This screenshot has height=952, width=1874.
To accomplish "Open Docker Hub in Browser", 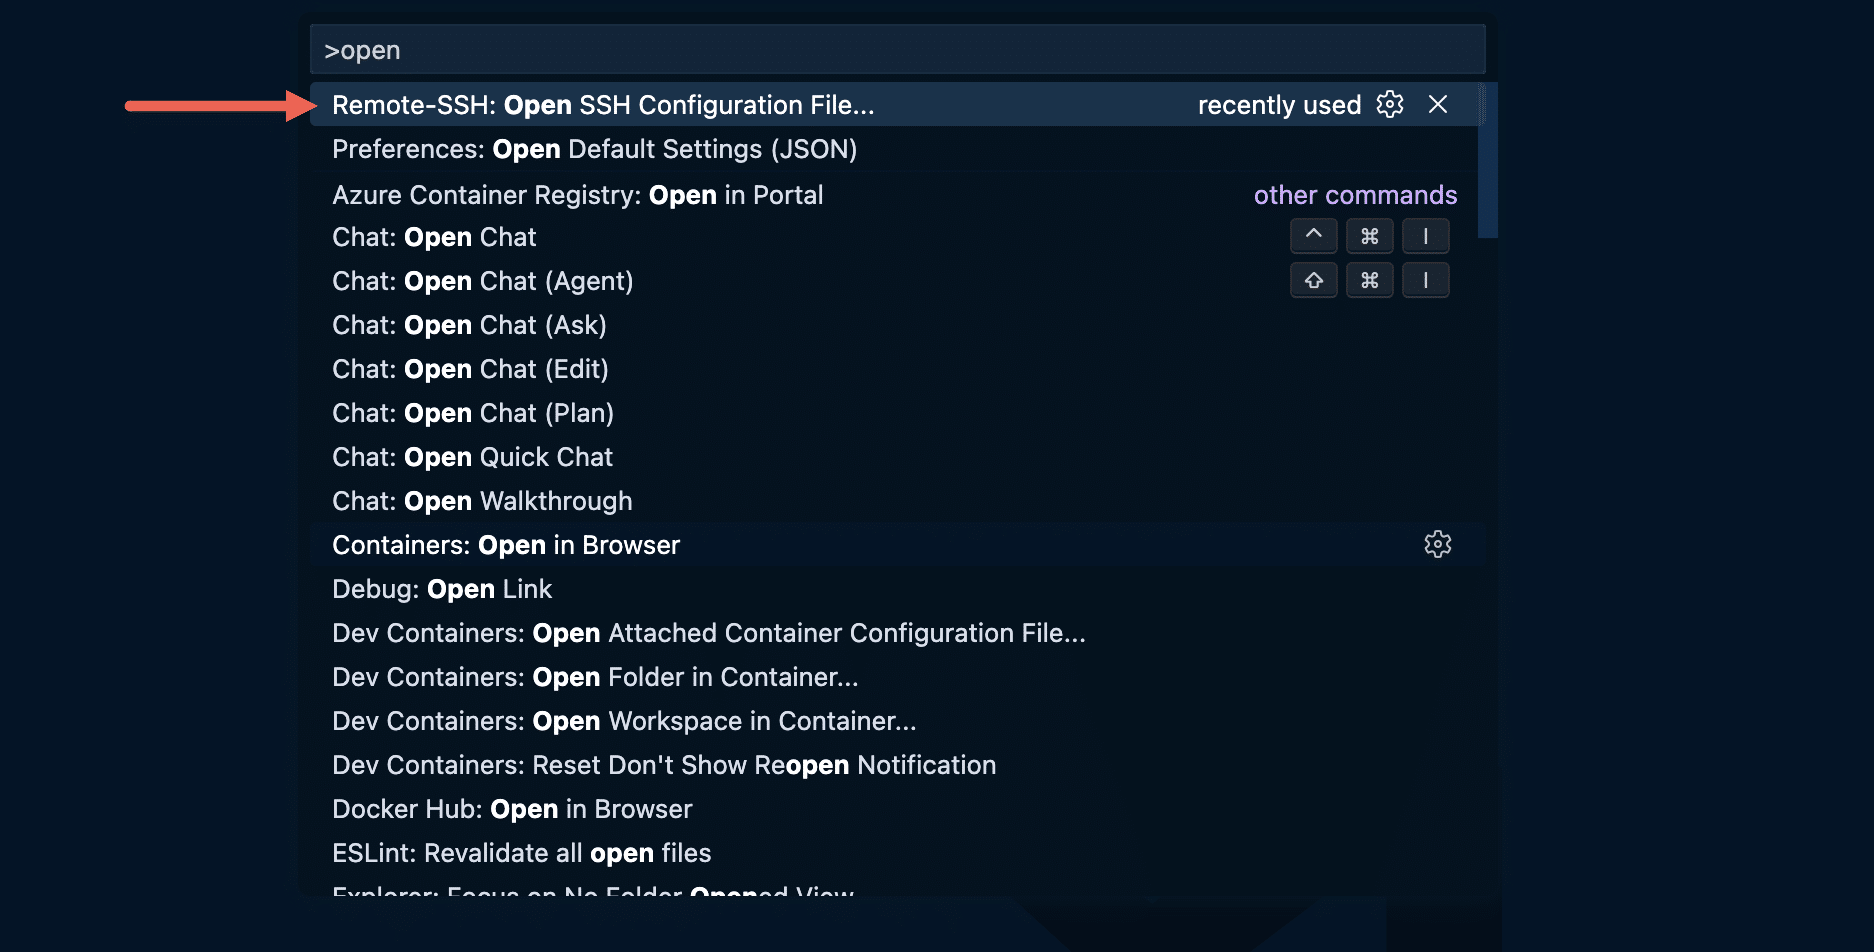I will coord(512,808).
